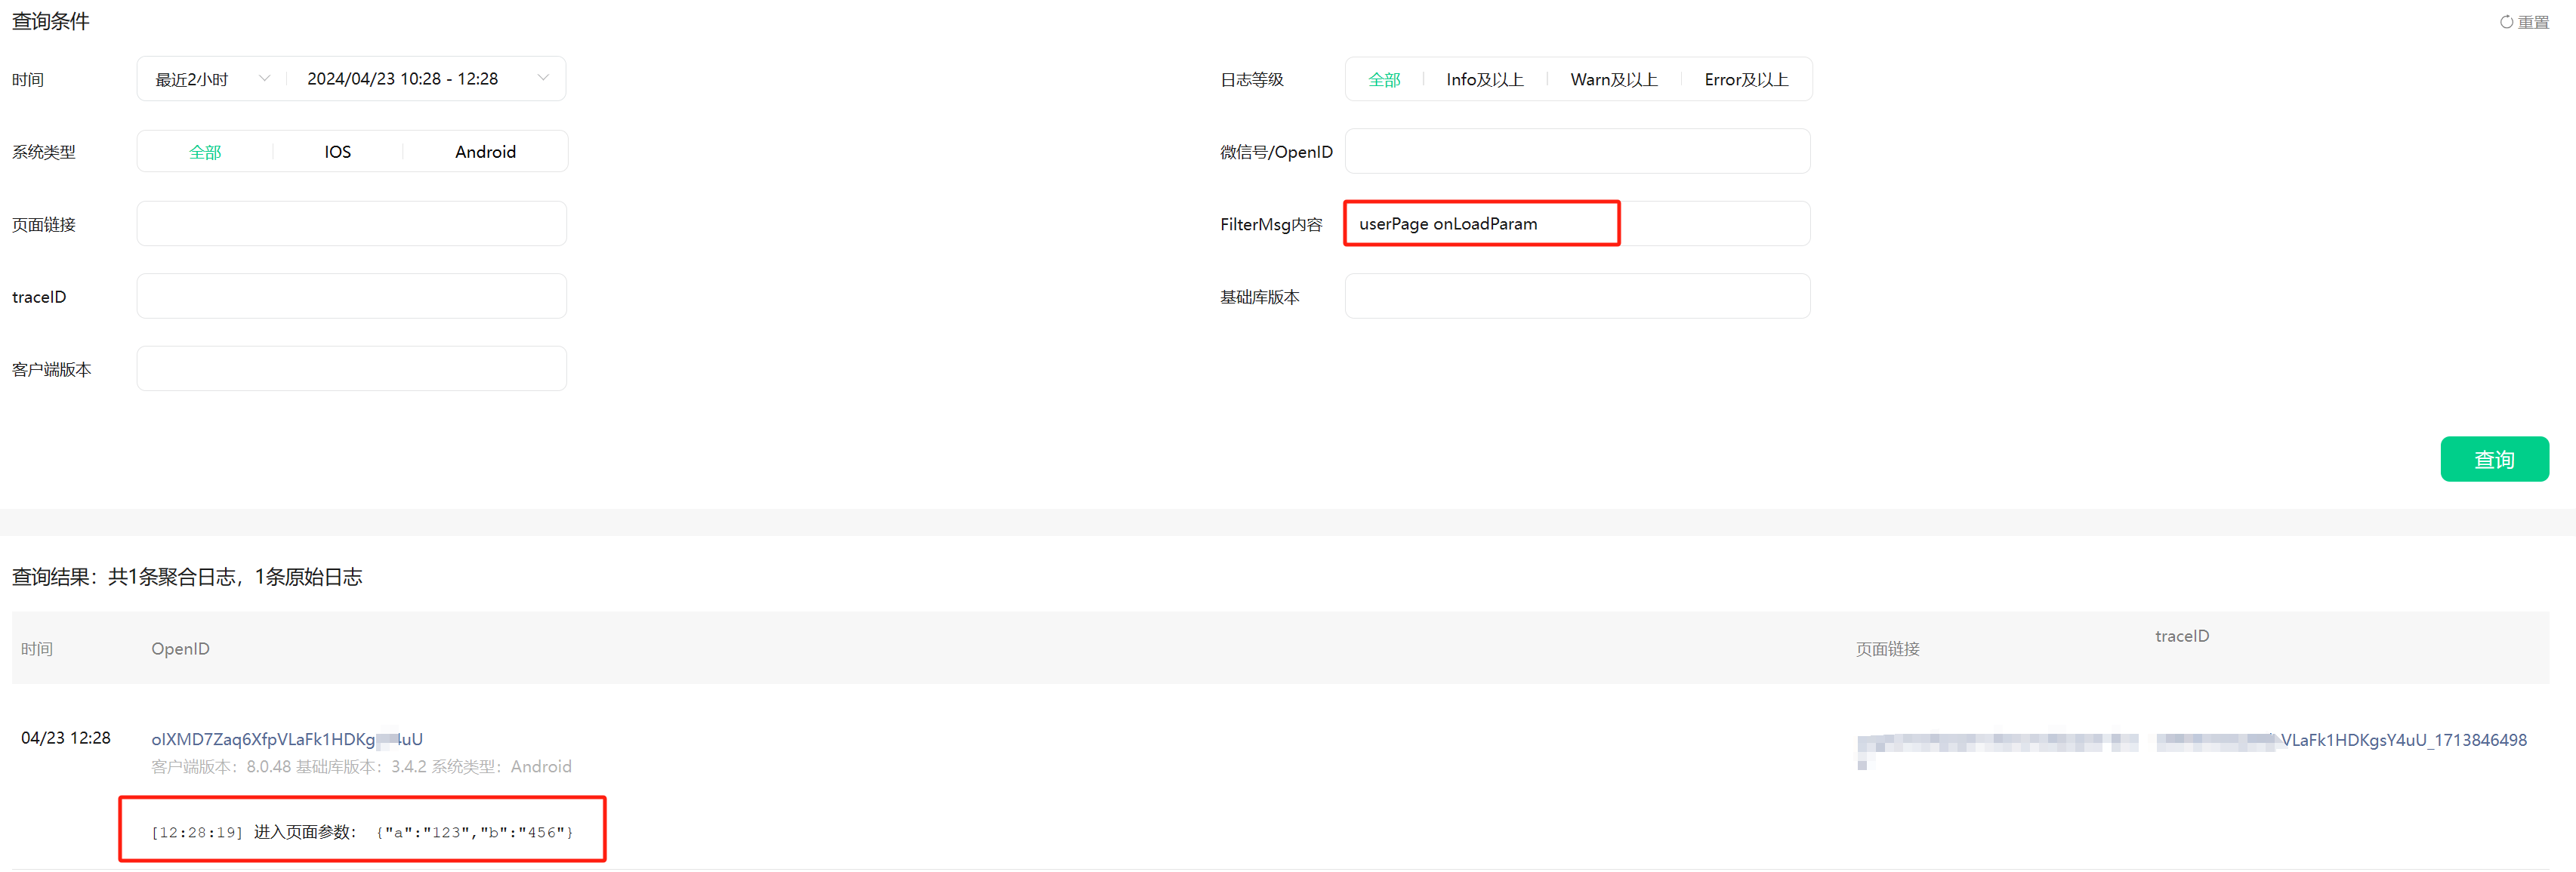The height and width of the screenshot is (872, 2576).
Task: Open the OpenID link oIXMD7Zaq6Xfp...
Action: [286, 739]
